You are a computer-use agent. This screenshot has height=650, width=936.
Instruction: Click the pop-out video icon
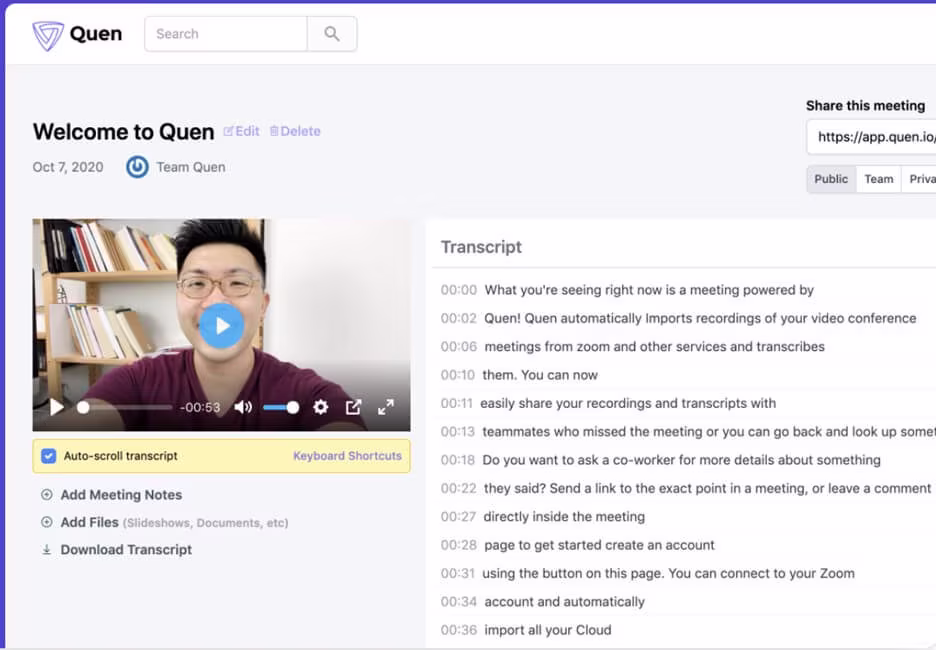point(353,407)
